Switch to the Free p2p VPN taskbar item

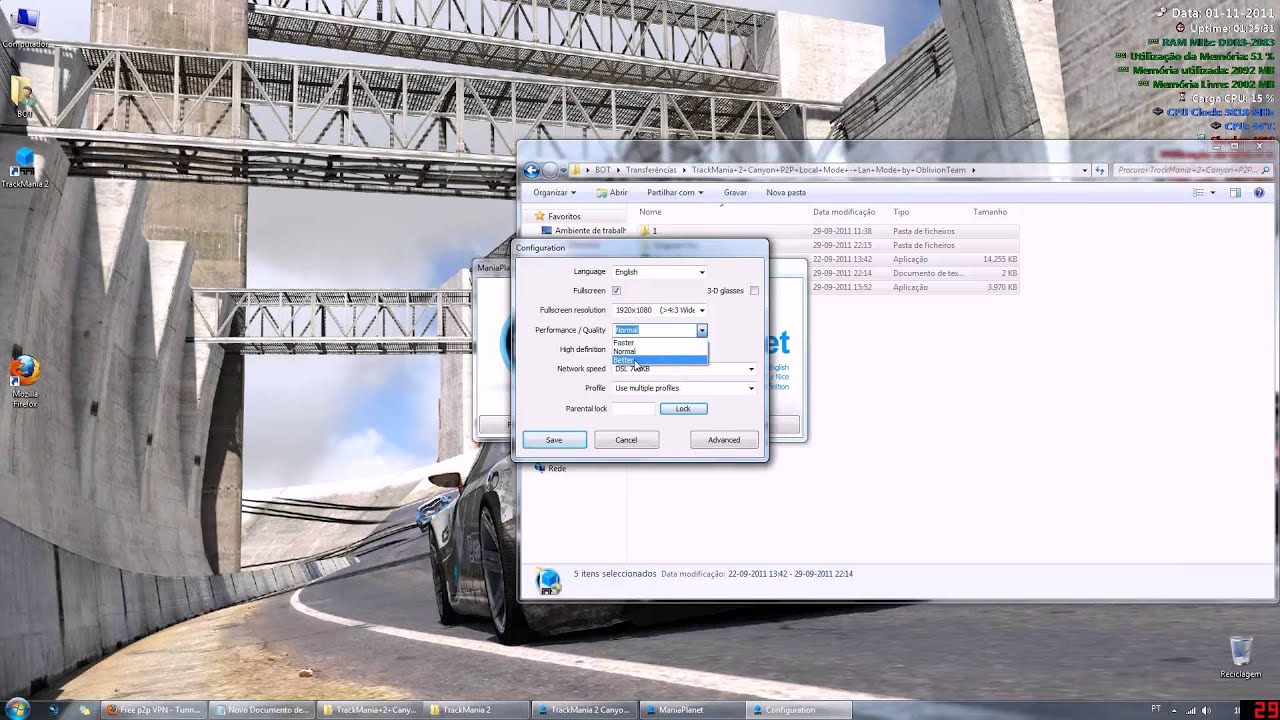tap(155, 710)
